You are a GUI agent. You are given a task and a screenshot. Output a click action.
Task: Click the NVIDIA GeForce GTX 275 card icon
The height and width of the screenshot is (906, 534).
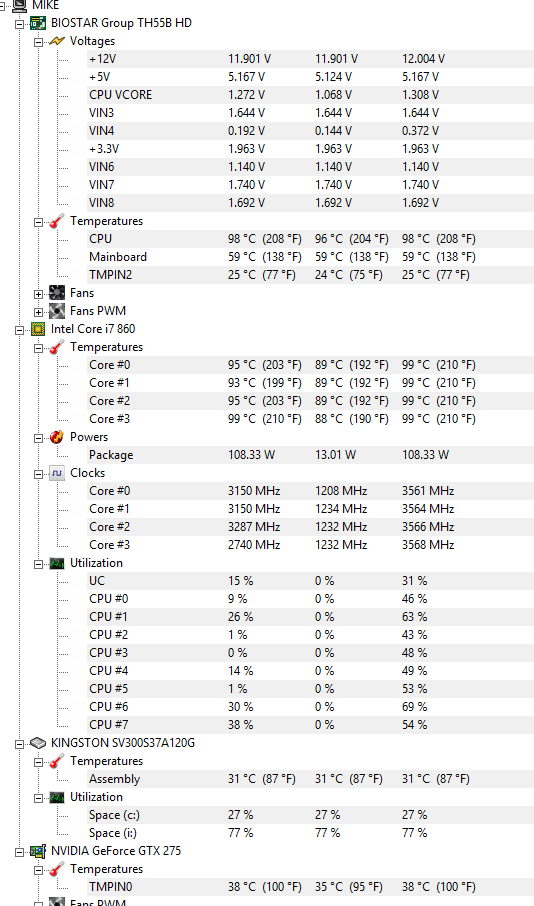click(x=38, y=851)
